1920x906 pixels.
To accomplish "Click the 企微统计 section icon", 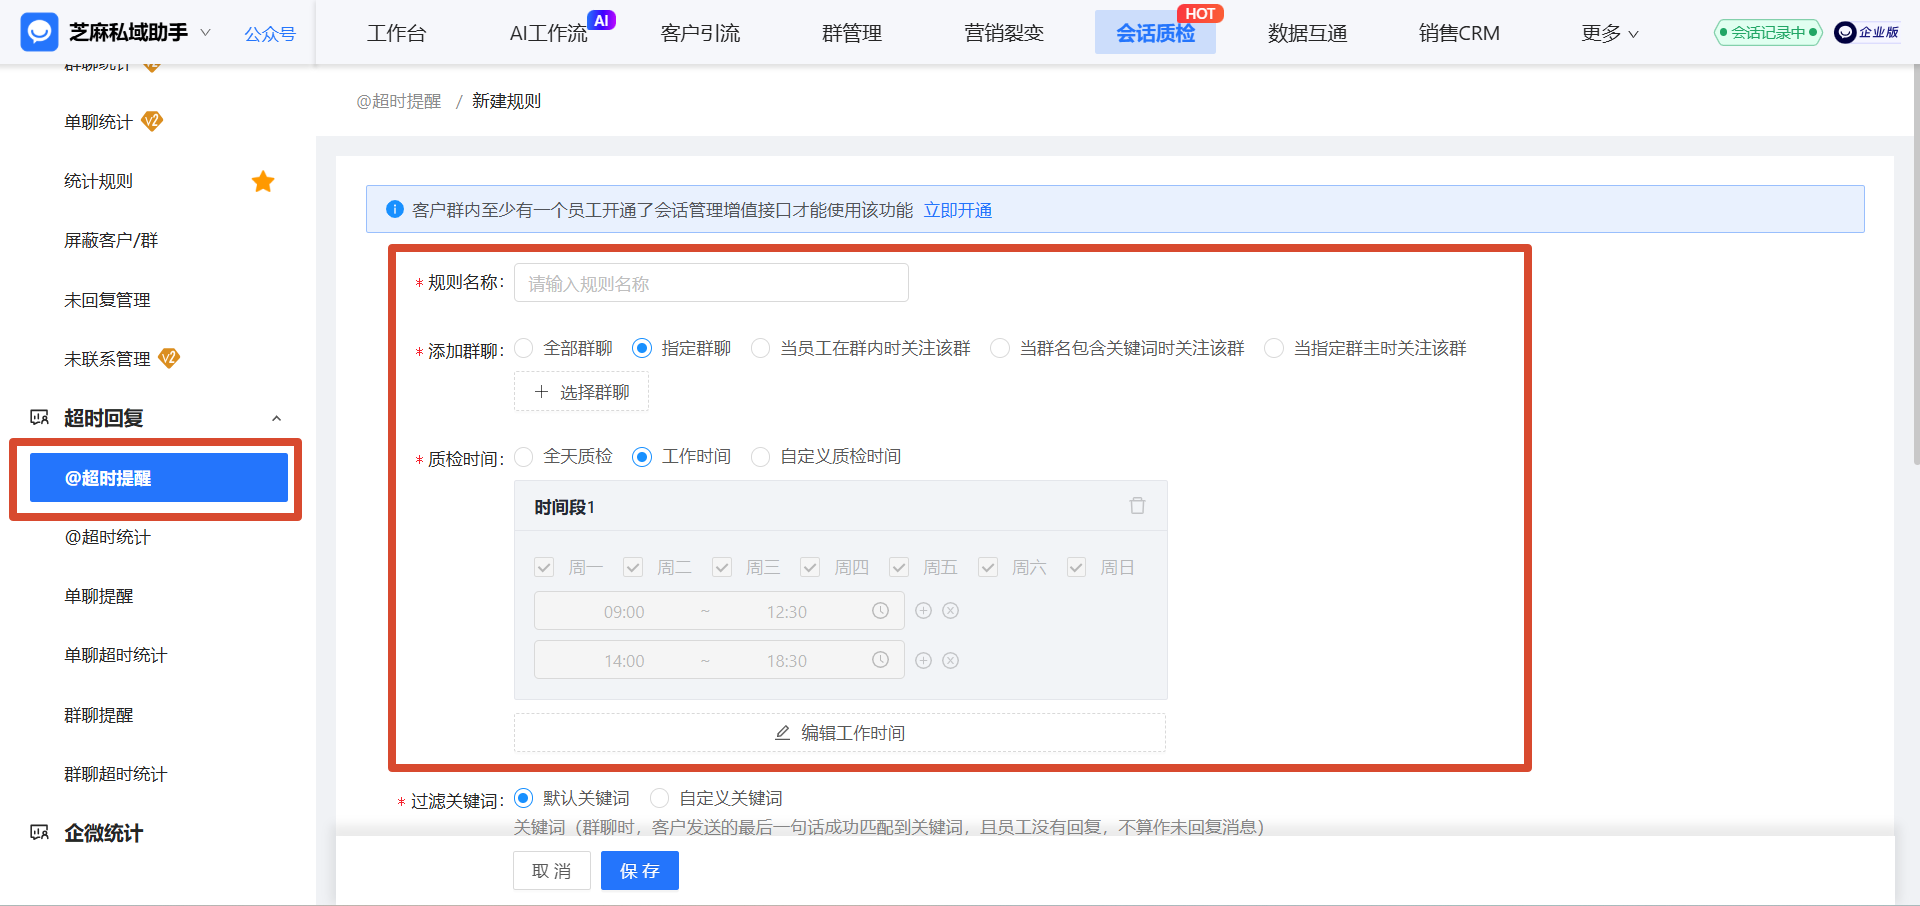I will 39,832.
